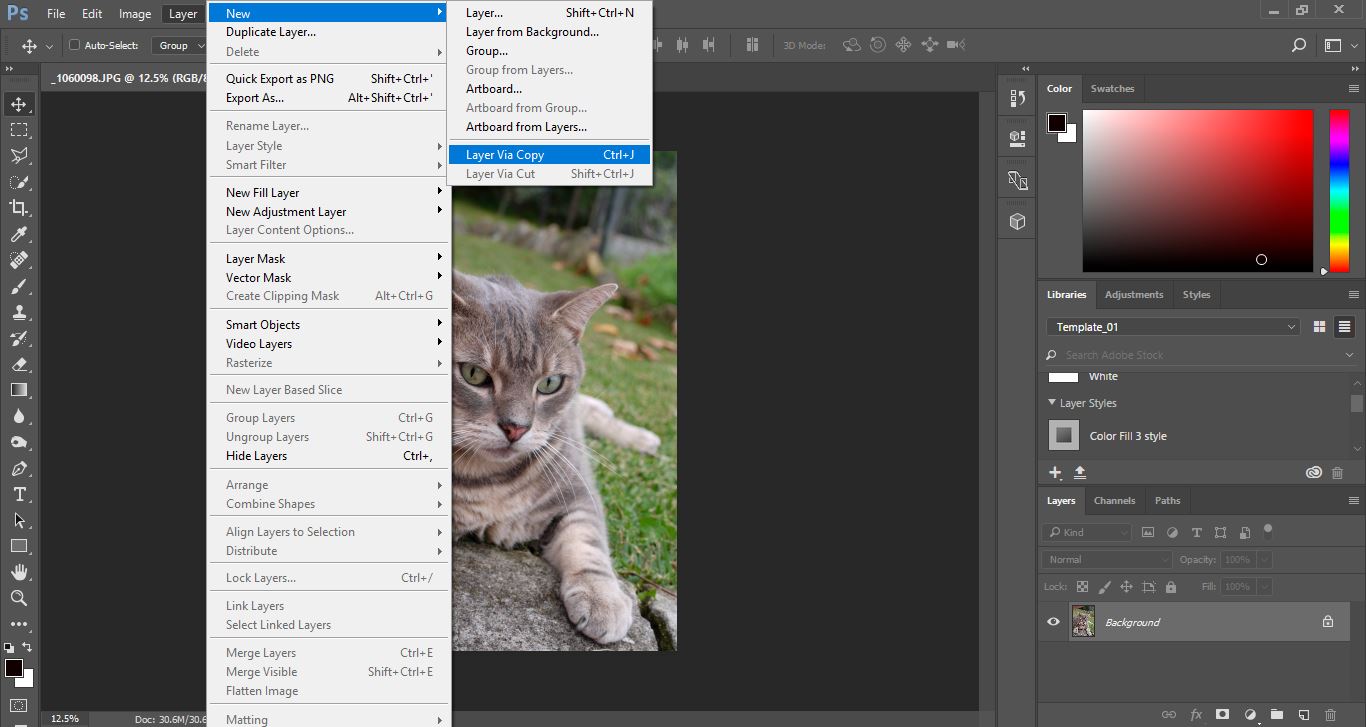The width and height of the screenshot is (1366, 727).
Task: Toggle the layer filter on/off switch
Action: pos(1268,530)
